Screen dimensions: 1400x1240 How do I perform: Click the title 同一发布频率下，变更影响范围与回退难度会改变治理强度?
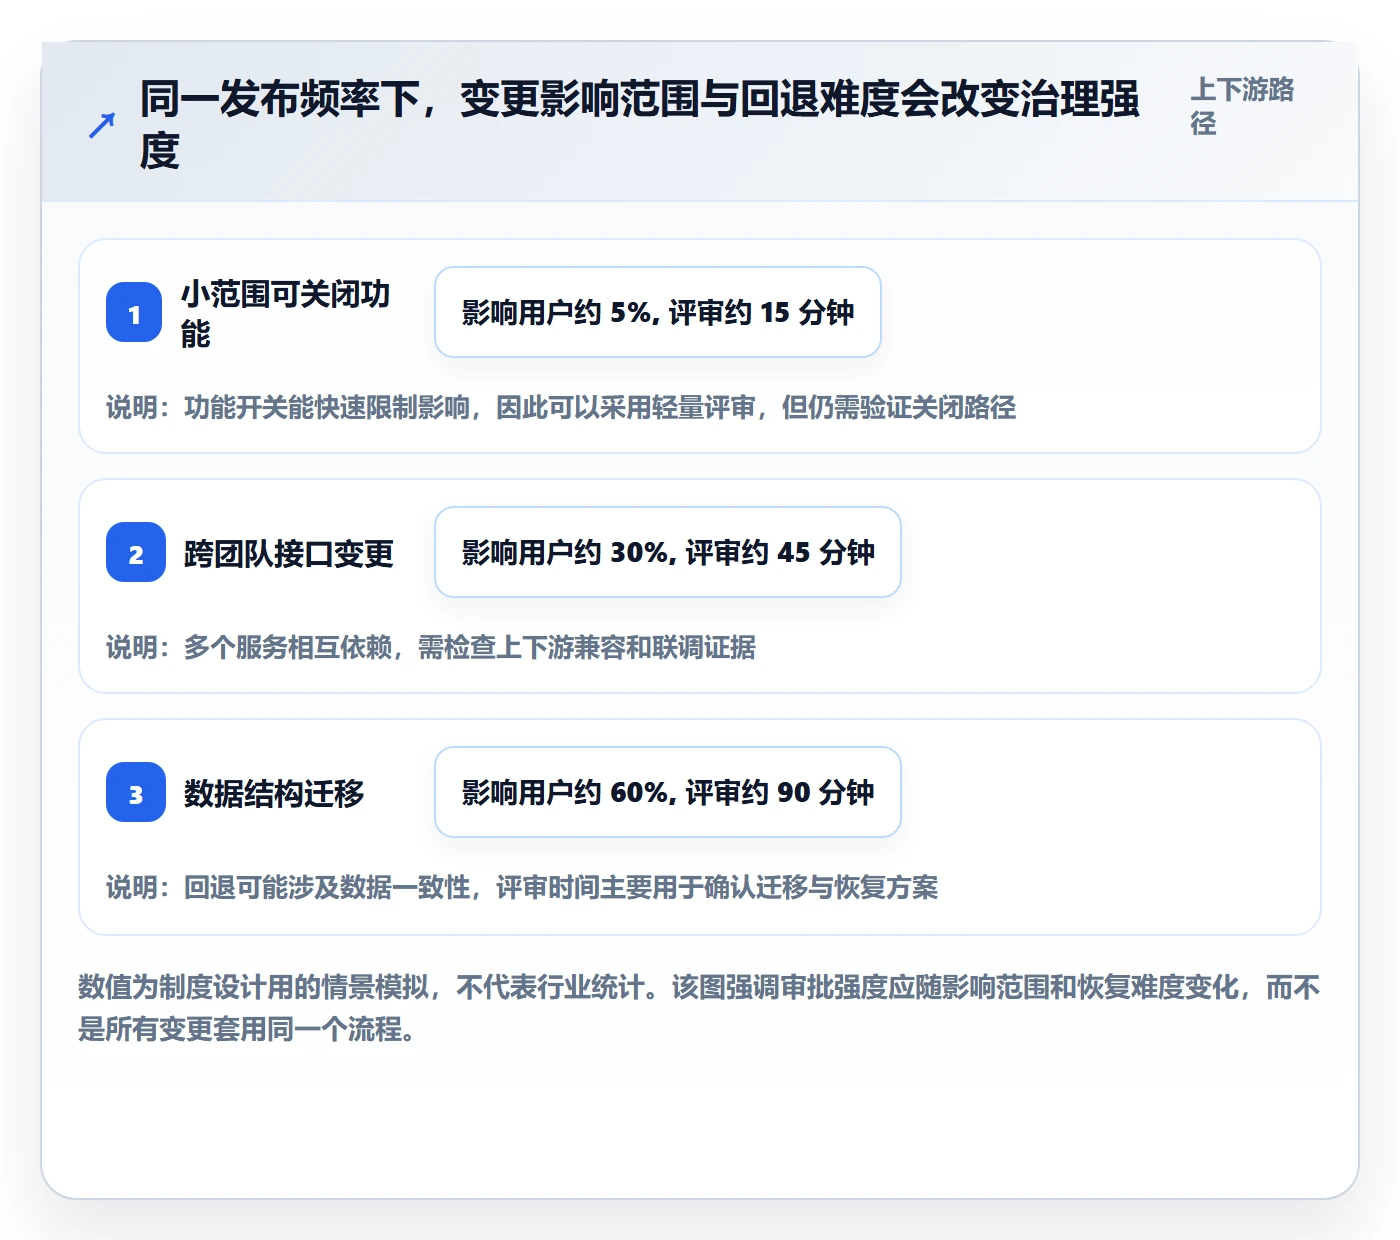[x=640, y=125]
